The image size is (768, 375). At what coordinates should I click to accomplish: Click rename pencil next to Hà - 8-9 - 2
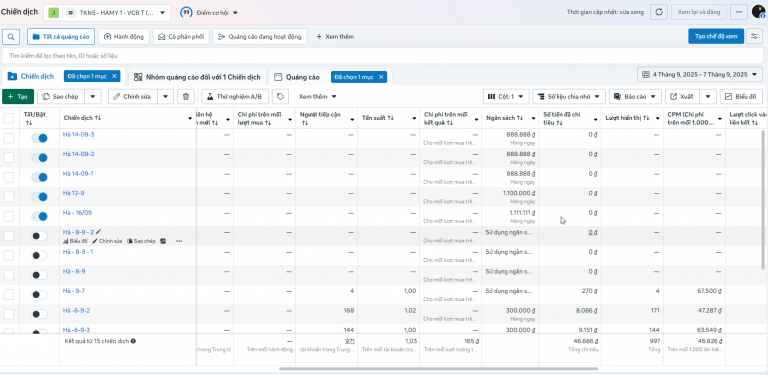click(98, 232)
